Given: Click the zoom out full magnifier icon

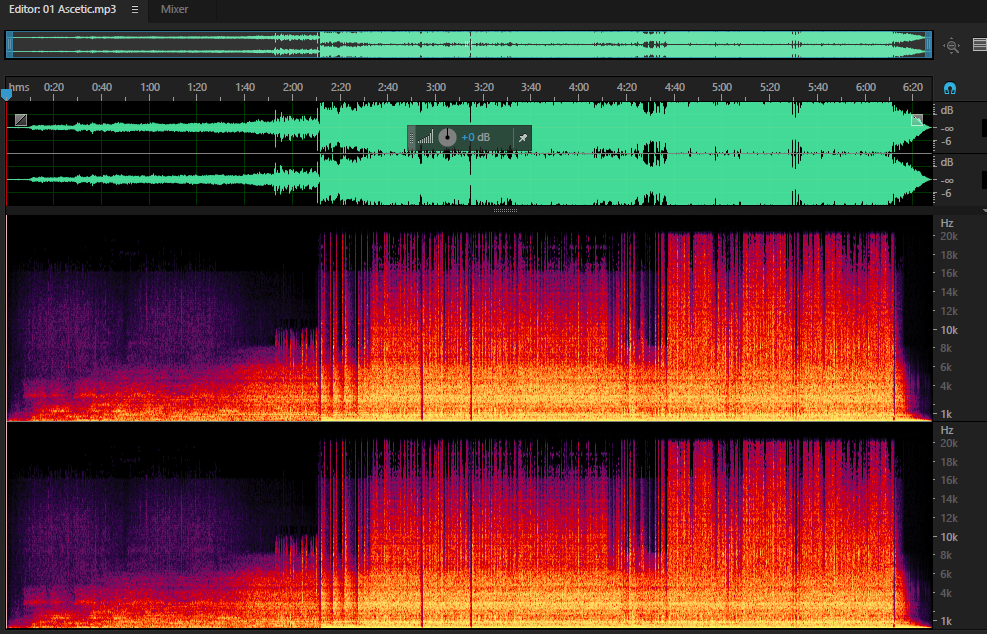Looking at the screenshot, I should 952,45.
